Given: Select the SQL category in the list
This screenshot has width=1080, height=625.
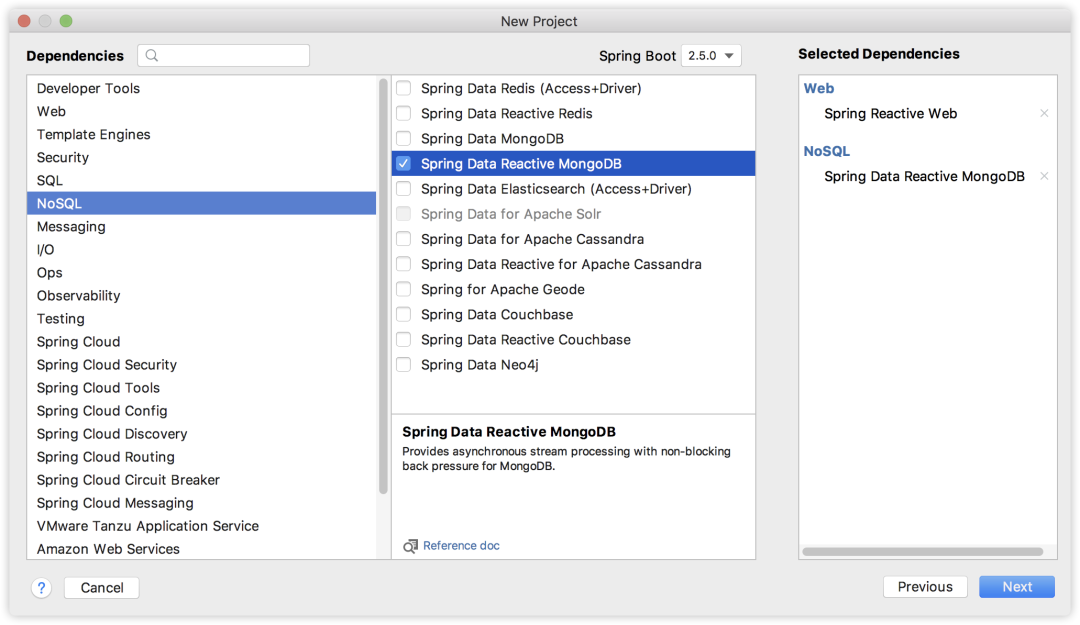Looking at the screenshot, I should click(50, 181).
